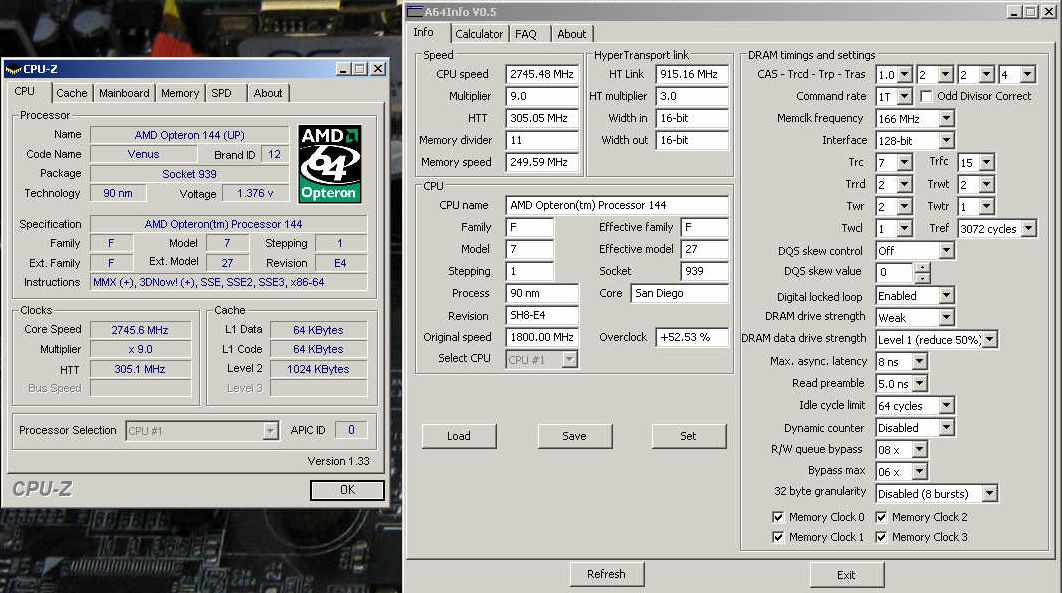Open the Idle cycle limit dropdown
Viewport: 1062px width, 593px height.
pos(946,405)
